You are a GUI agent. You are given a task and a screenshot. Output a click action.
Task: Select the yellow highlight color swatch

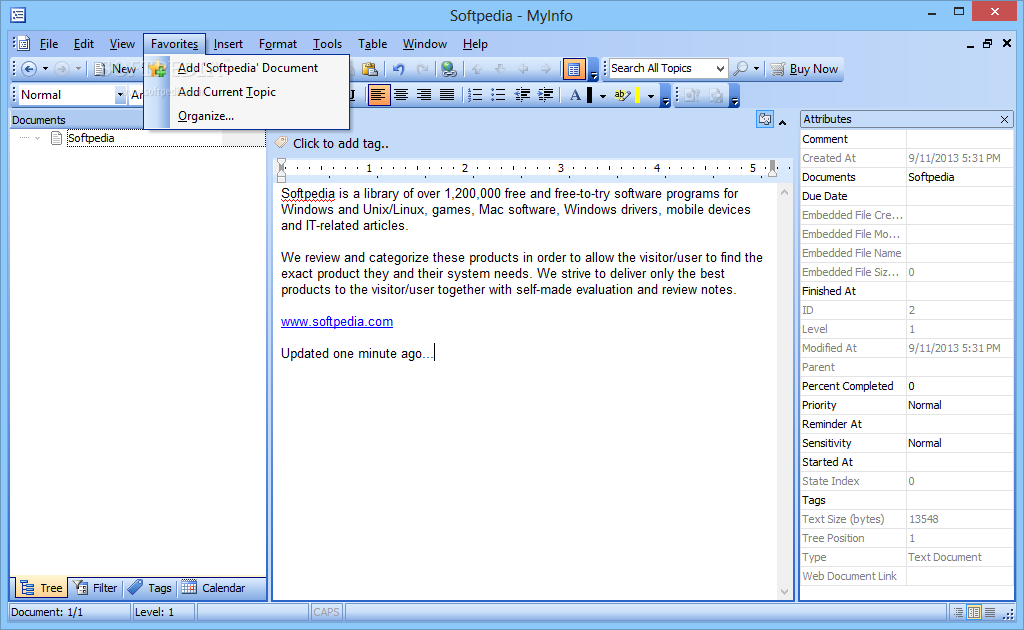(x=637, y=95)
